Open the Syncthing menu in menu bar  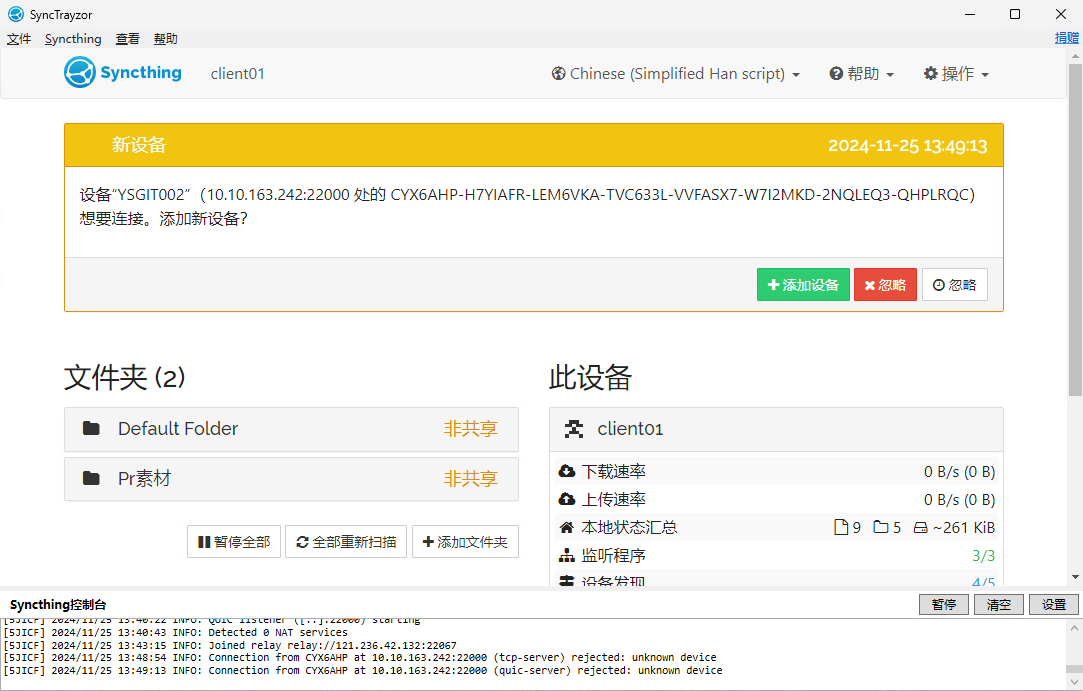[73, 39]
